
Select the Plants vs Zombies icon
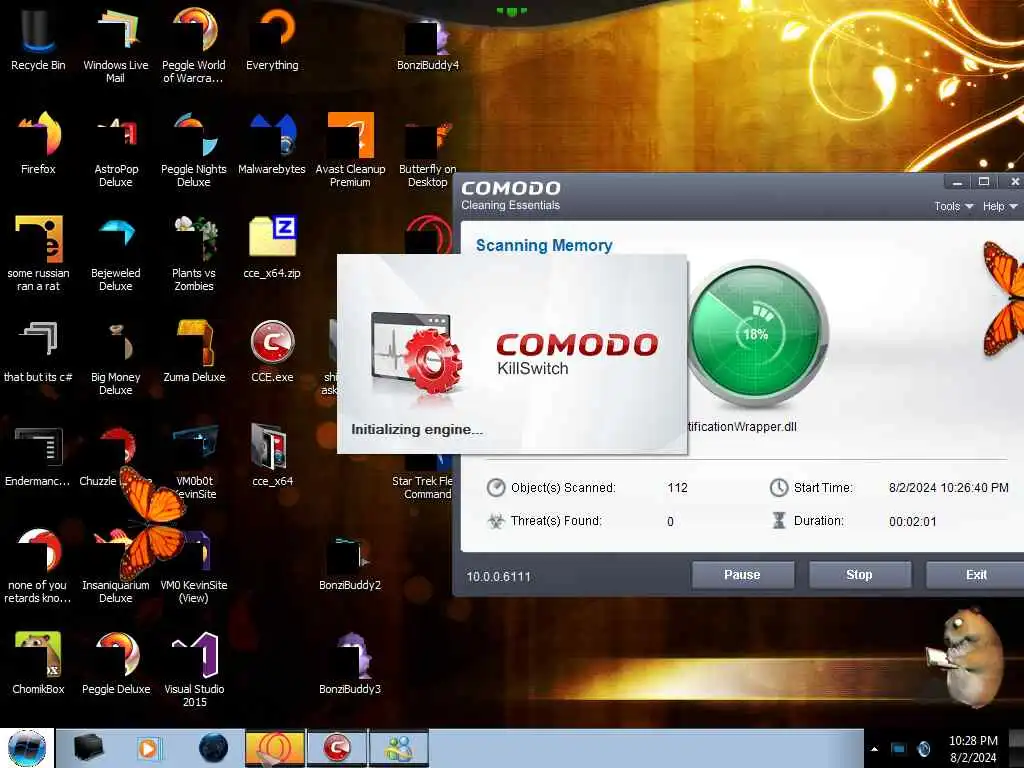pos(193,253)
